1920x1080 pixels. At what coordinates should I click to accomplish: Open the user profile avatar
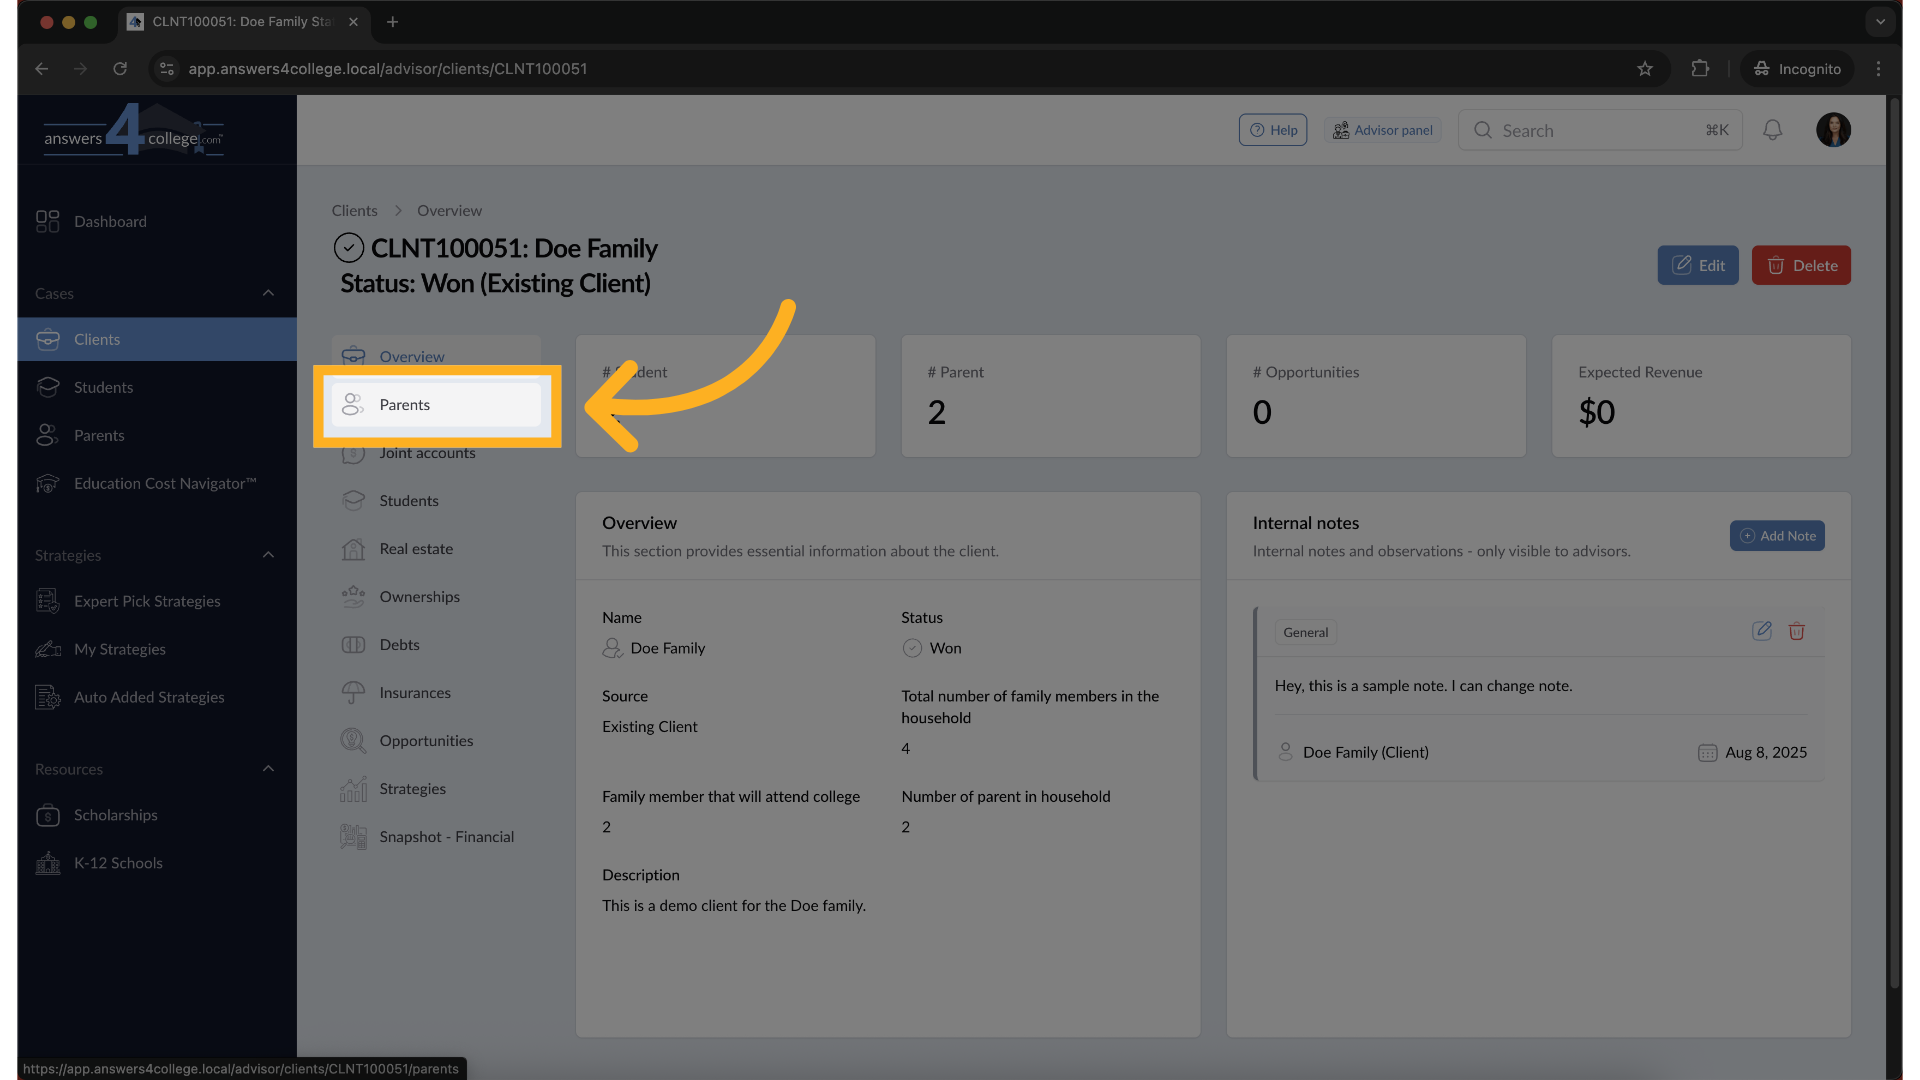(x=1833, y=130)
